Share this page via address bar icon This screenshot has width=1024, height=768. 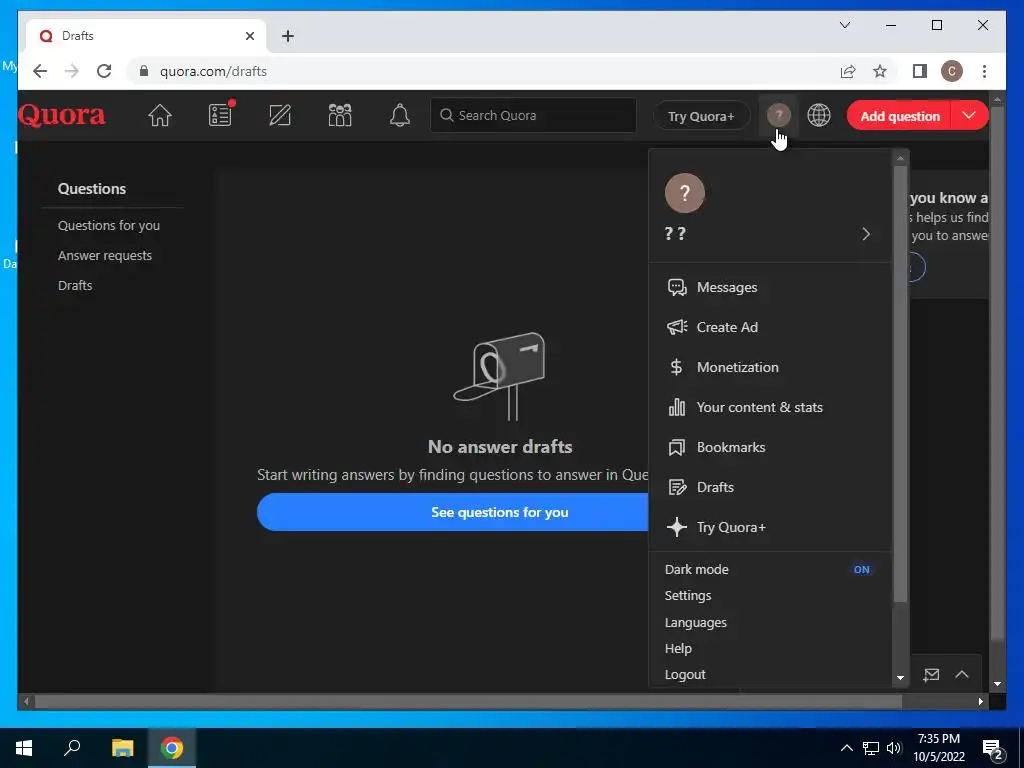coord(848,71)
